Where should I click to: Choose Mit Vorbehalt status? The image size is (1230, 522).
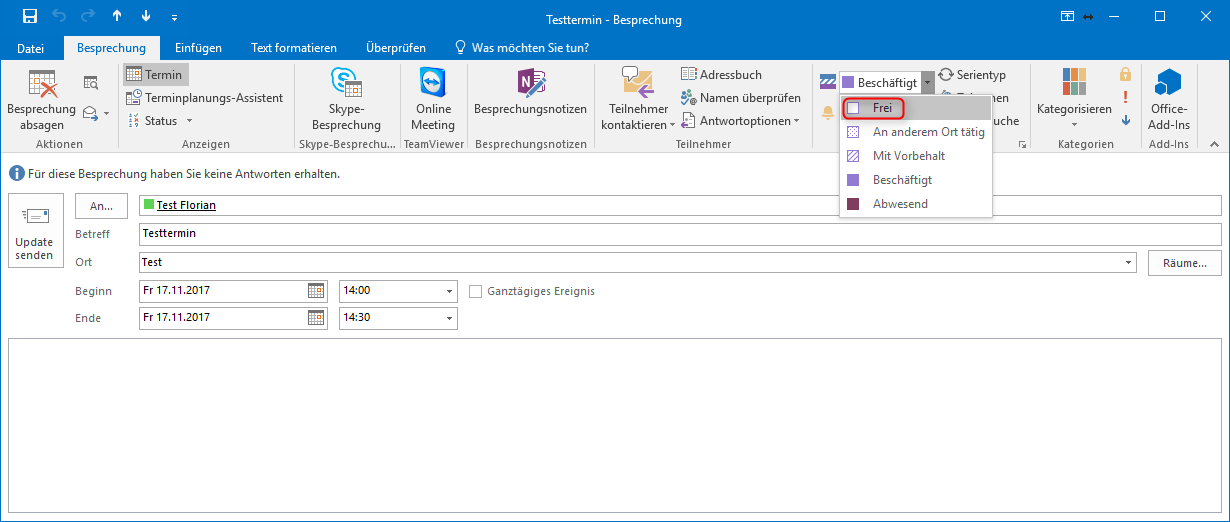tap(916, 156)
